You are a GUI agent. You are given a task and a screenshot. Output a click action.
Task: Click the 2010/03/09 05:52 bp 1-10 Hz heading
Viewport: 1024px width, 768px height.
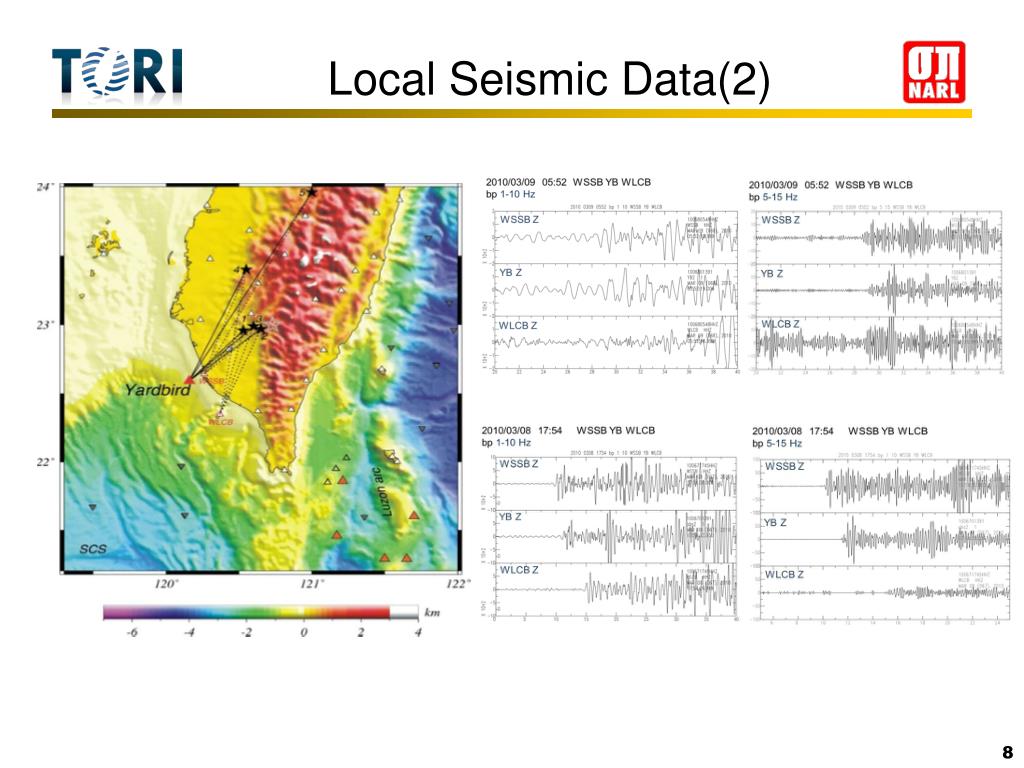(x=568, y=188)
